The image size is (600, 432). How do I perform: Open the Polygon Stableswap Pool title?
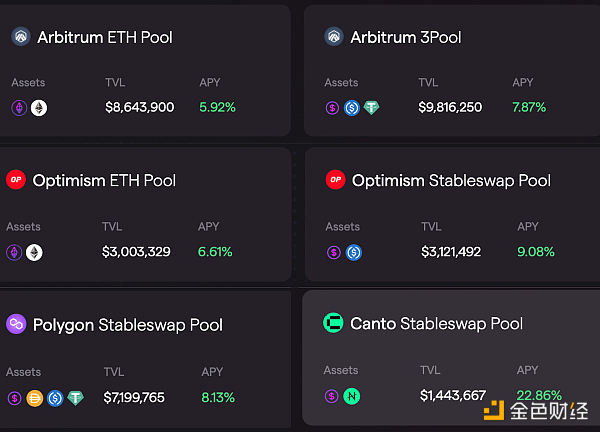pos(127,325)
